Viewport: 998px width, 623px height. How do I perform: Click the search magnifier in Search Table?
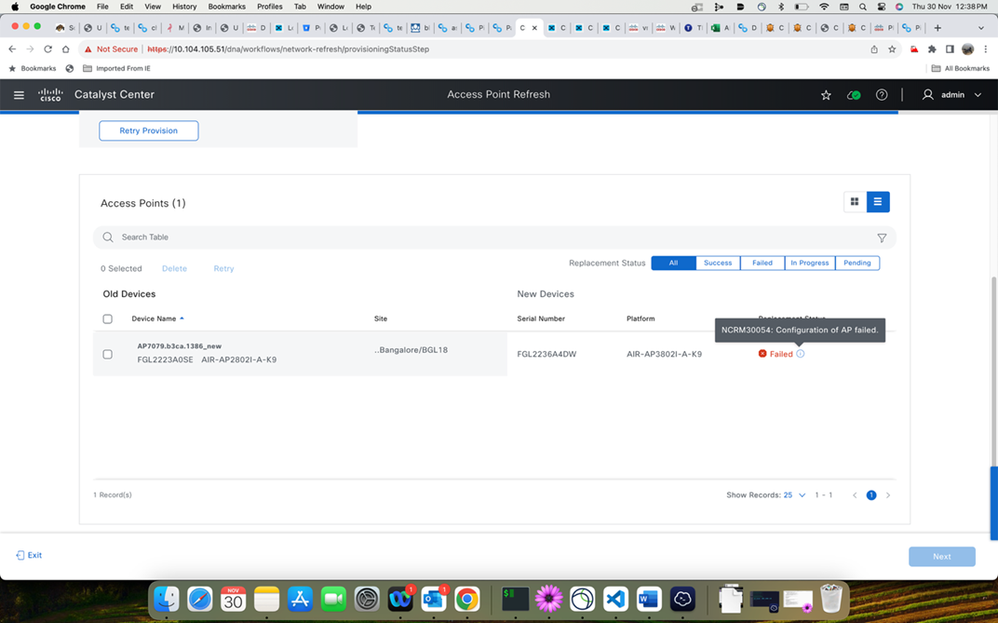(x=108, y=237)
